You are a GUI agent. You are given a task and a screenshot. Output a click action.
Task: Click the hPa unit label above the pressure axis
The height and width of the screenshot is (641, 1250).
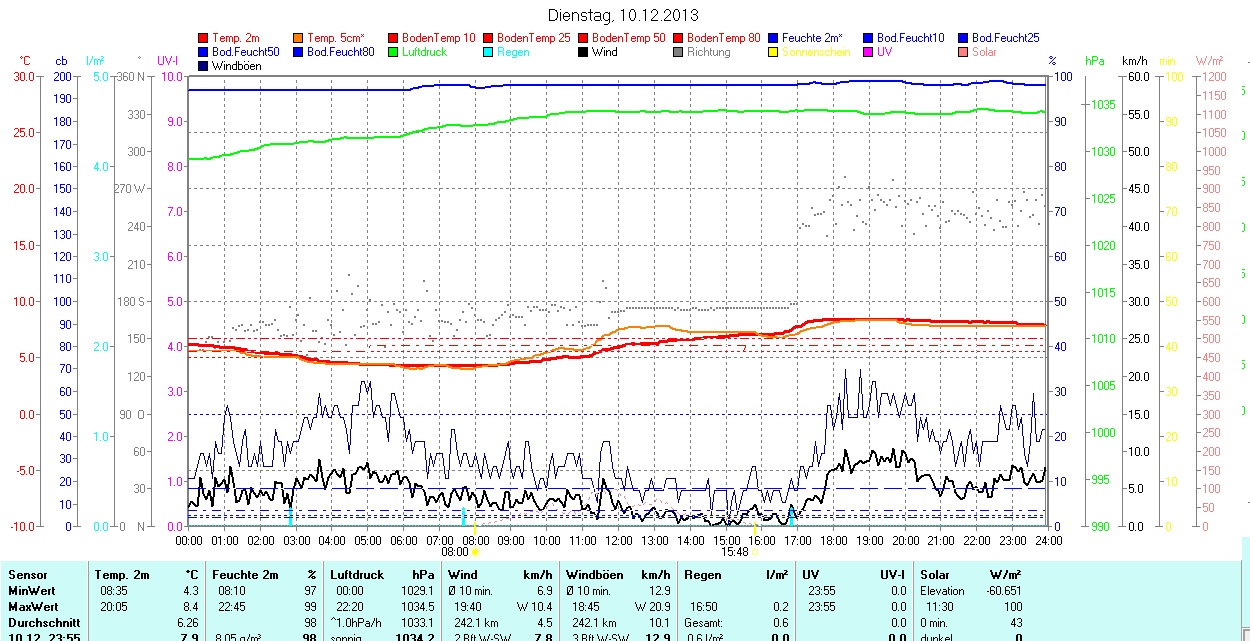click(1095, 61)
